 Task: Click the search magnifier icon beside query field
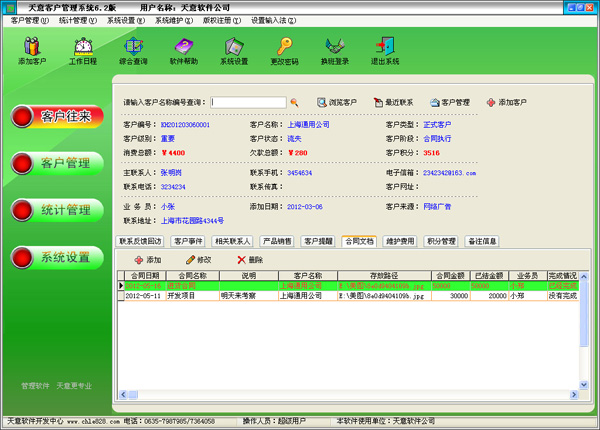[294, 102]
